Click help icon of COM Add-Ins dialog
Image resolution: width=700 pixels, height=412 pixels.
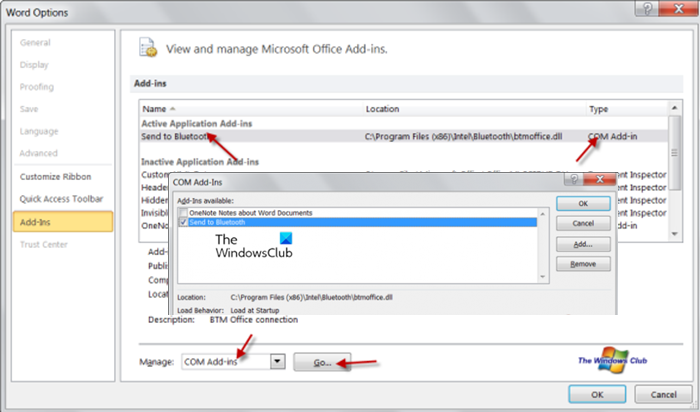coord(574,179)
